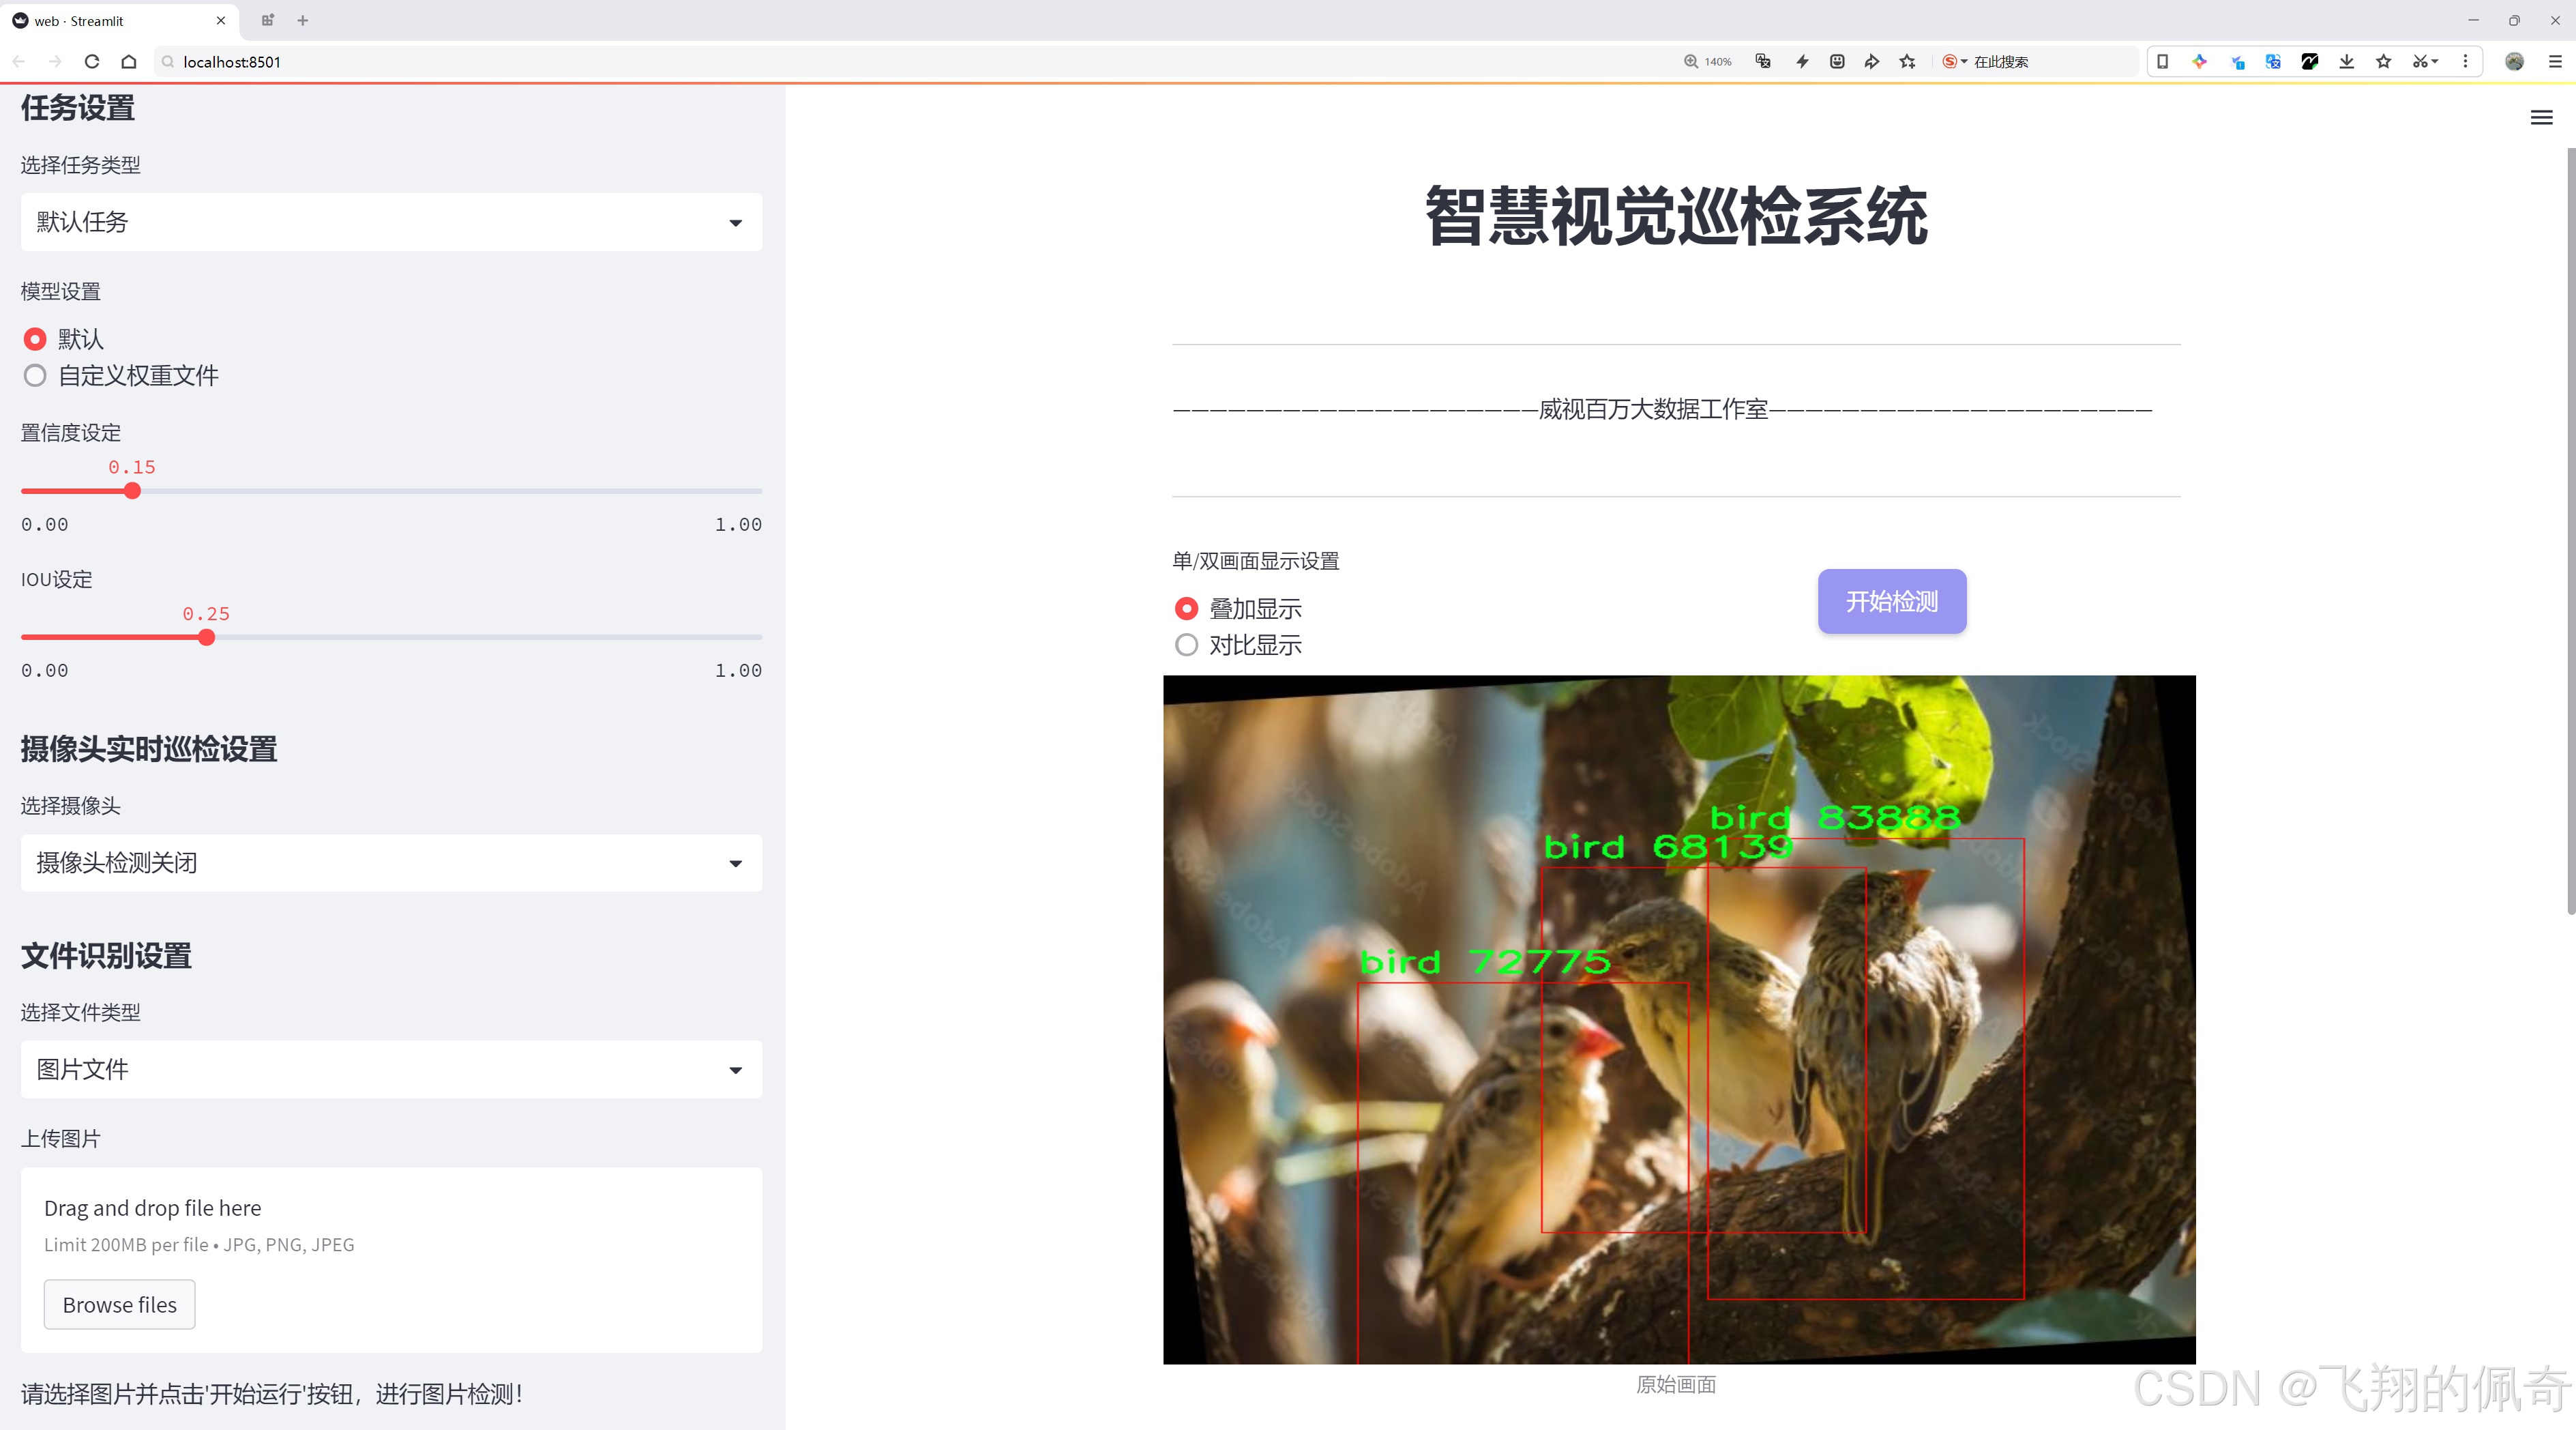Add page to favorites with star-plus icon

click(1908, 61)
